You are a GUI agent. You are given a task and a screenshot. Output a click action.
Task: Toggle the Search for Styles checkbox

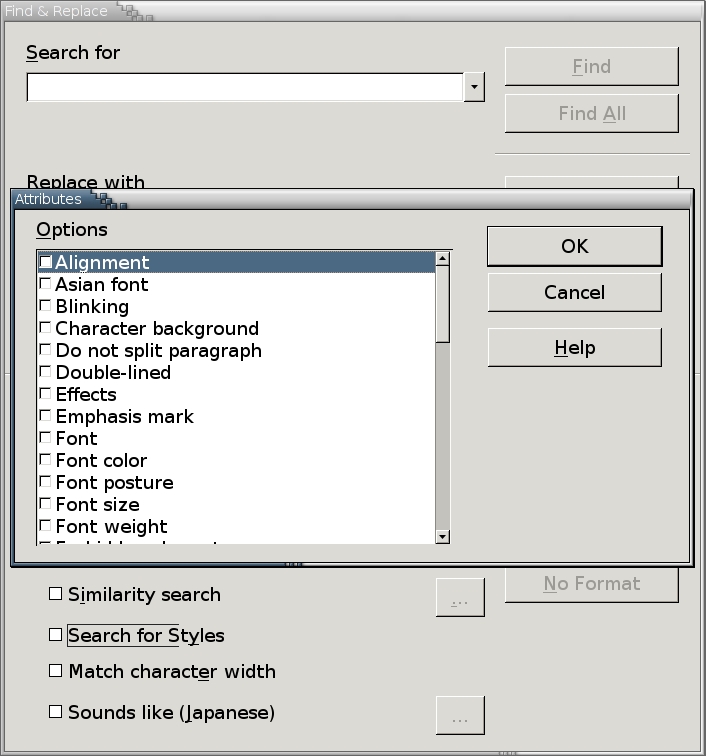[56, 635]
